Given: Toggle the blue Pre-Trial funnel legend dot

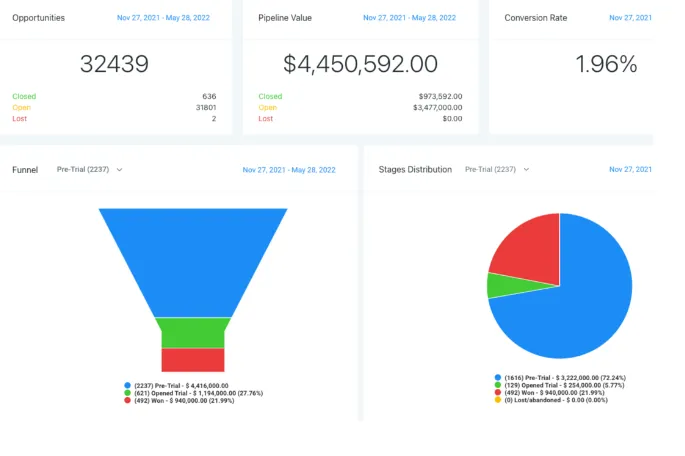Looking at the screenshot, I should point(128,385).
